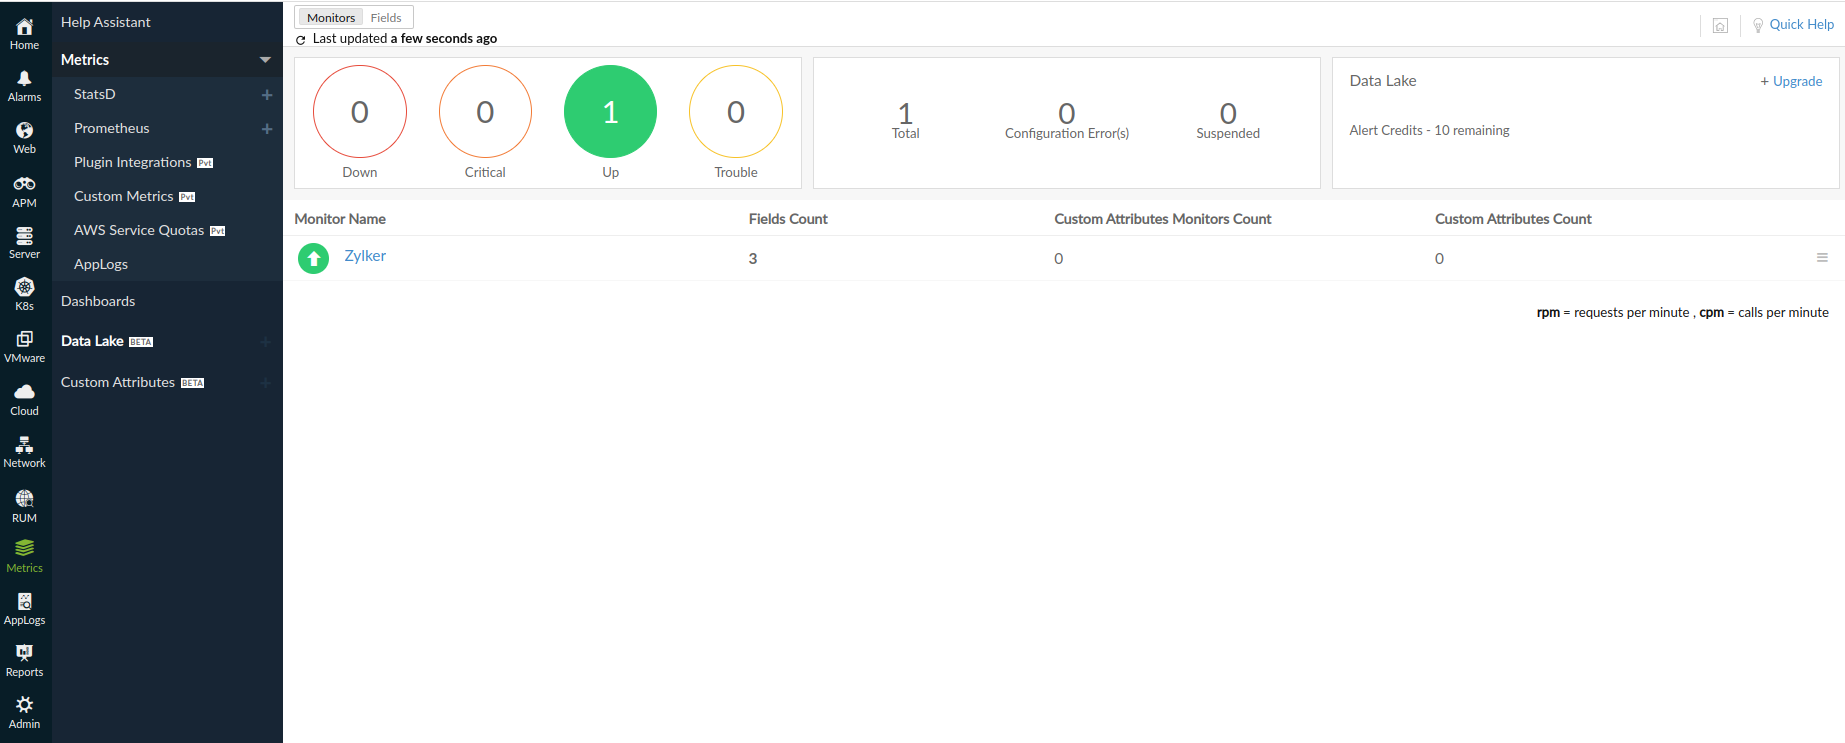The height and width of the screenshot is (743, 1845).
Task: Sort by Monitor Name column header
Action: tap(340, 219)
